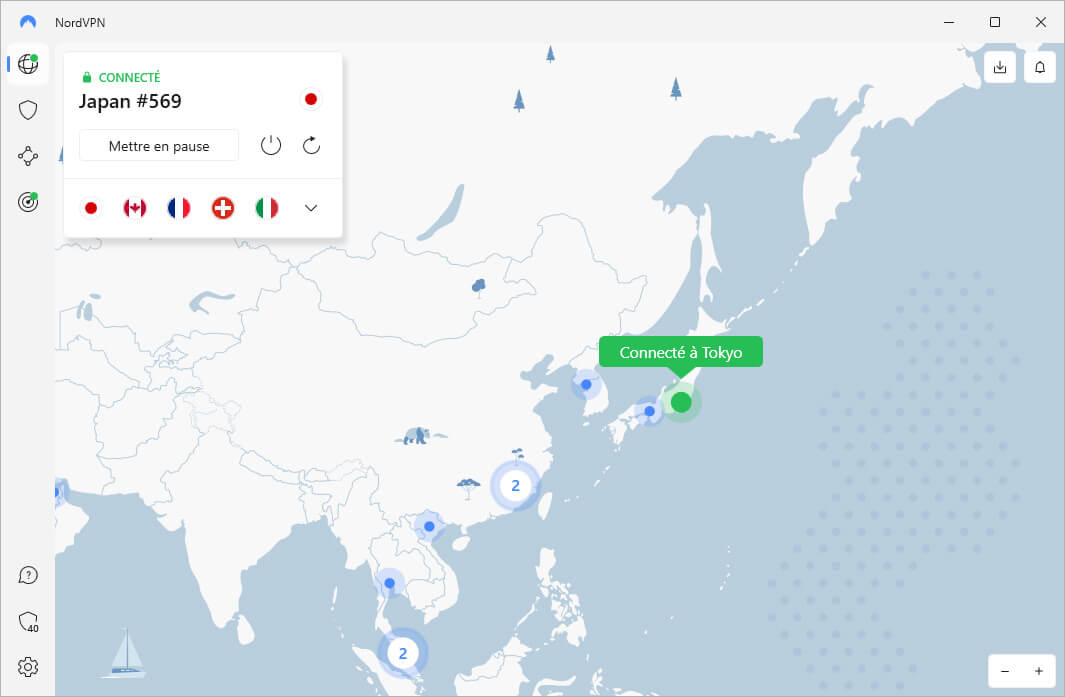Open the referral shield showing 40

click(x=27, y=620)
